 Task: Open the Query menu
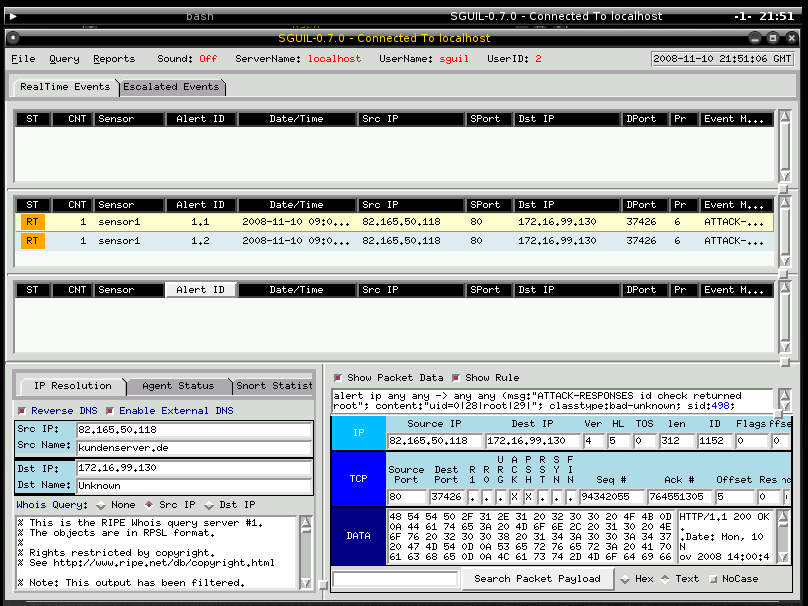click(64, 59)
